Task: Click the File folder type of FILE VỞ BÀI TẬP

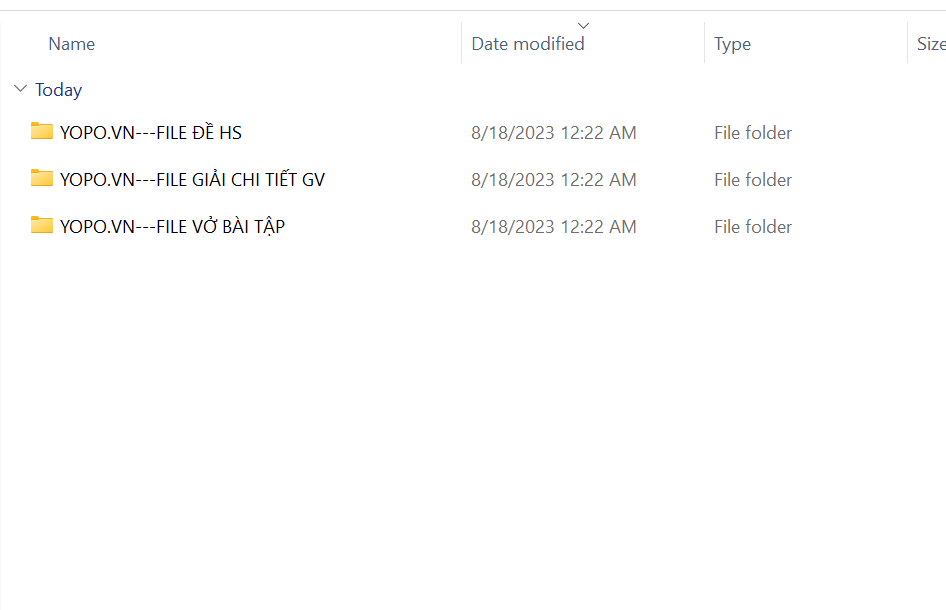Action: click(752, 227)
